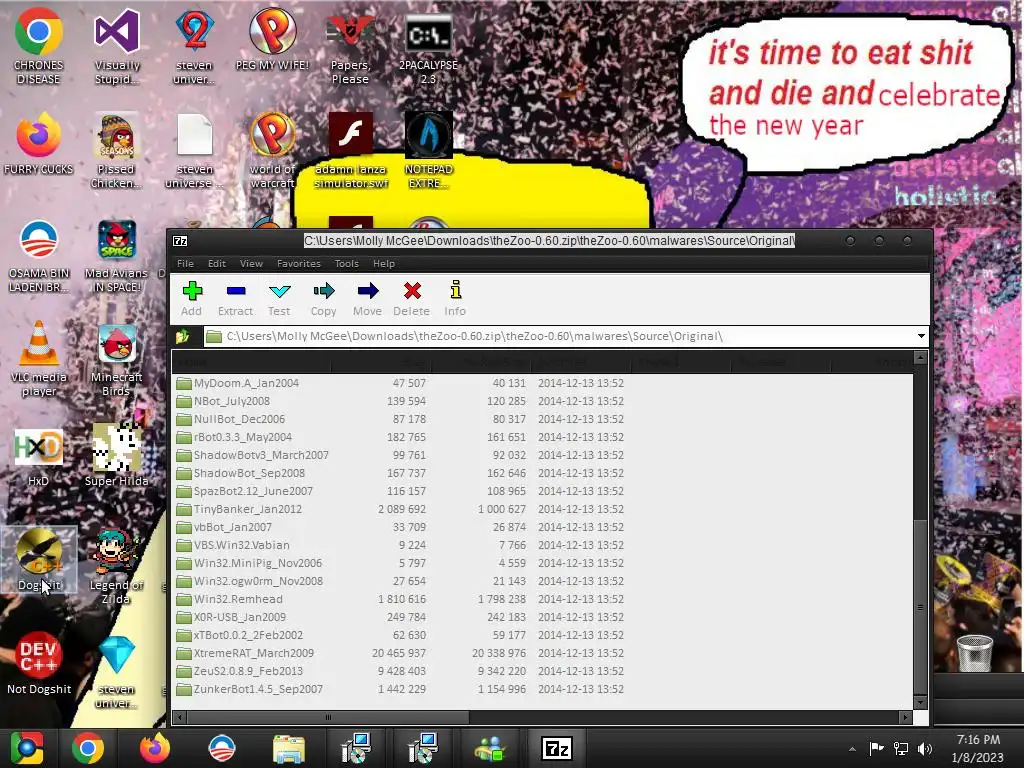The image size is (1024, 768).
Task: Click the file list vertical scrollbar thumb
Action: (920, 607)
